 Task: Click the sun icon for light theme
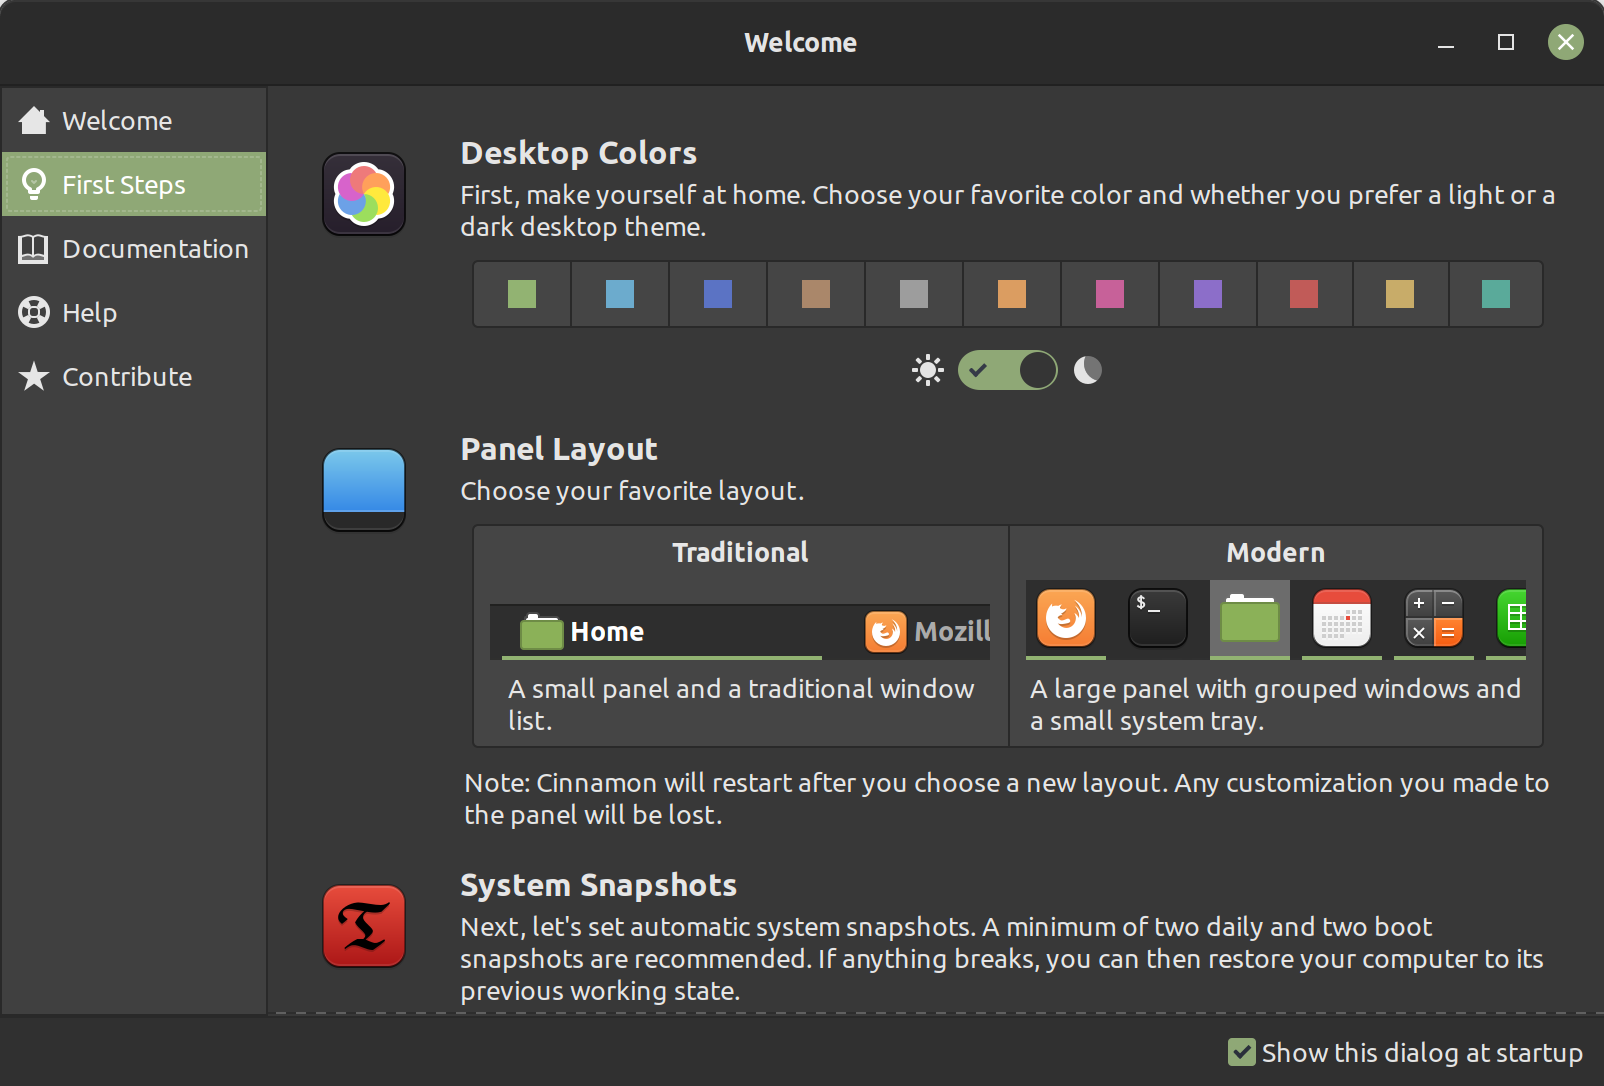coord(927,370)
